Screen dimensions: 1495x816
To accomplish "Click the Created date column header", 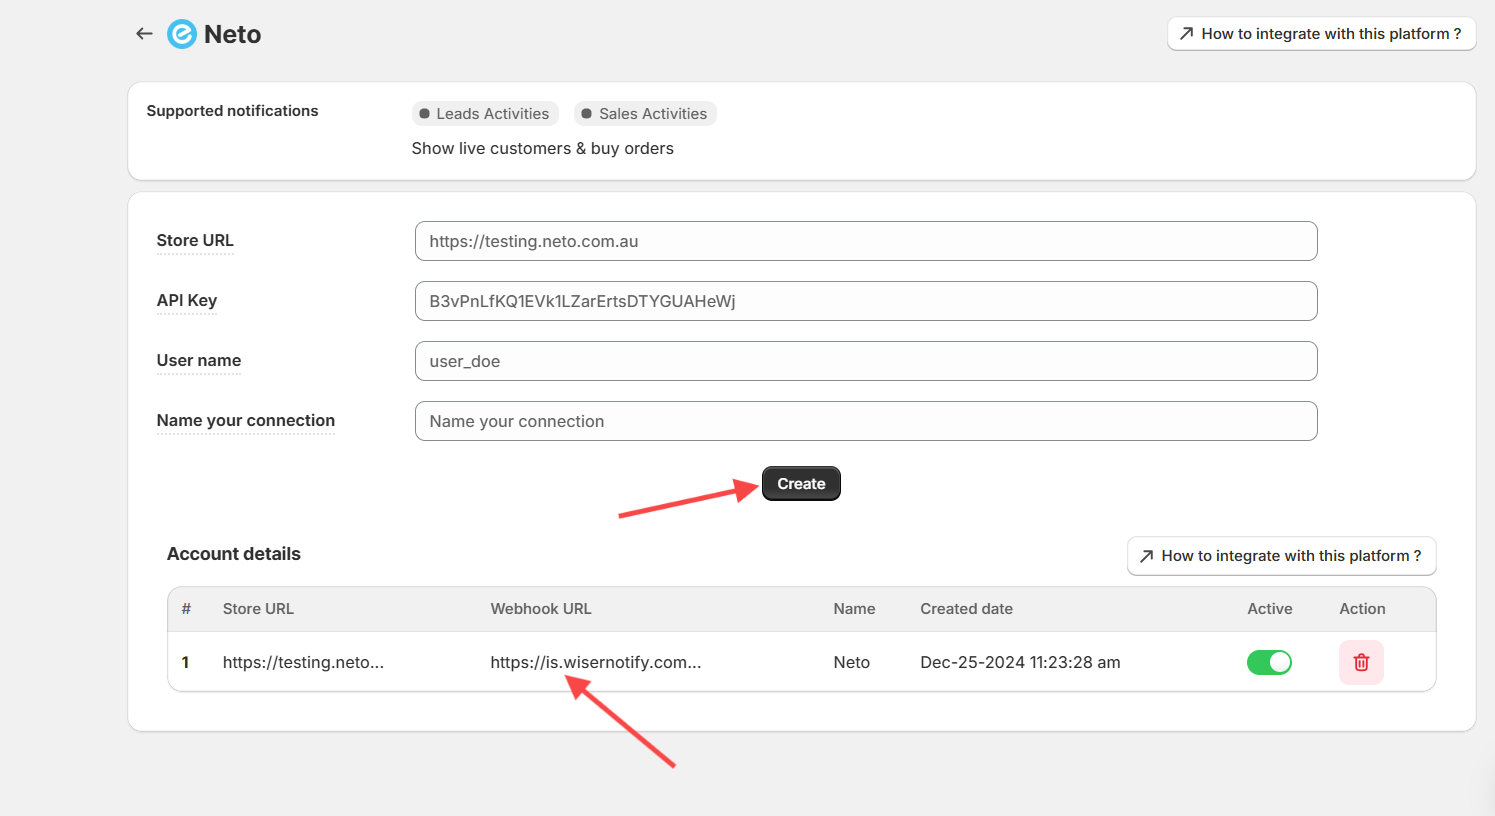I will click(x=966, y=609).
